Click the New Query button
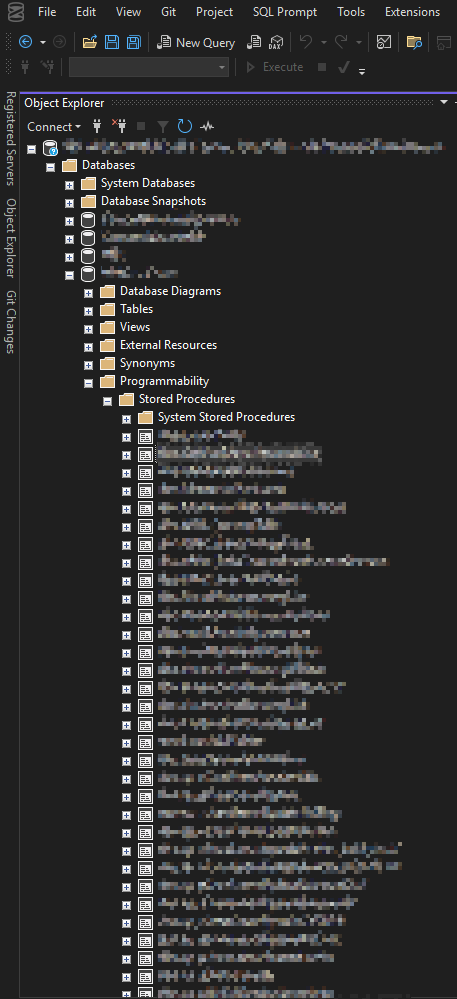Viewport: 457px width, 999px height. click(196, 43)
